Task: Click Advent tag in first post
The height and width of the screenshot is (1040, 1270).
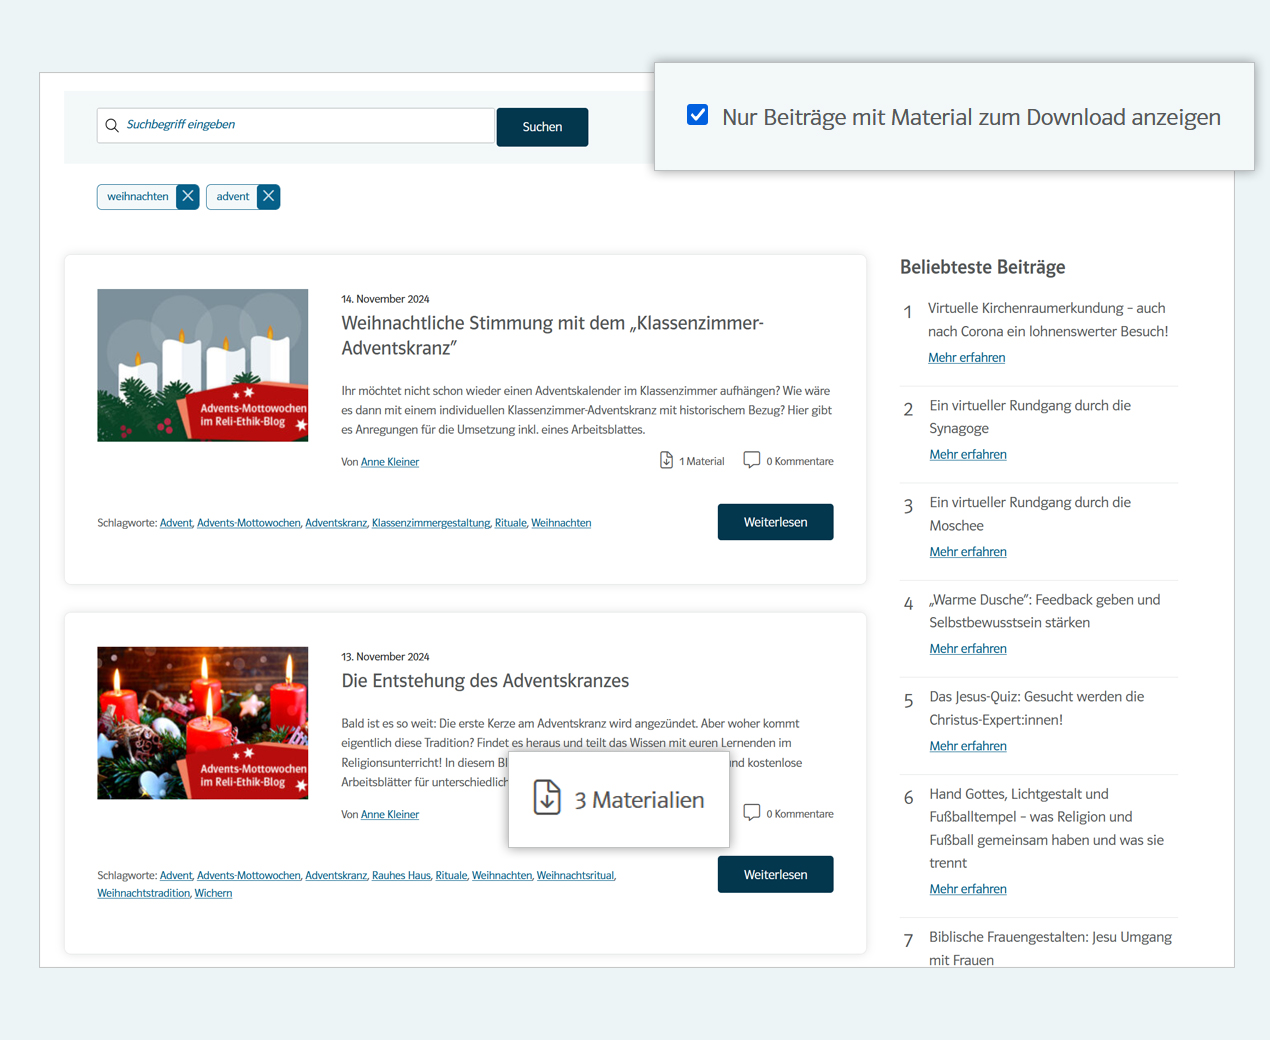Action: [x=176, y=523]
